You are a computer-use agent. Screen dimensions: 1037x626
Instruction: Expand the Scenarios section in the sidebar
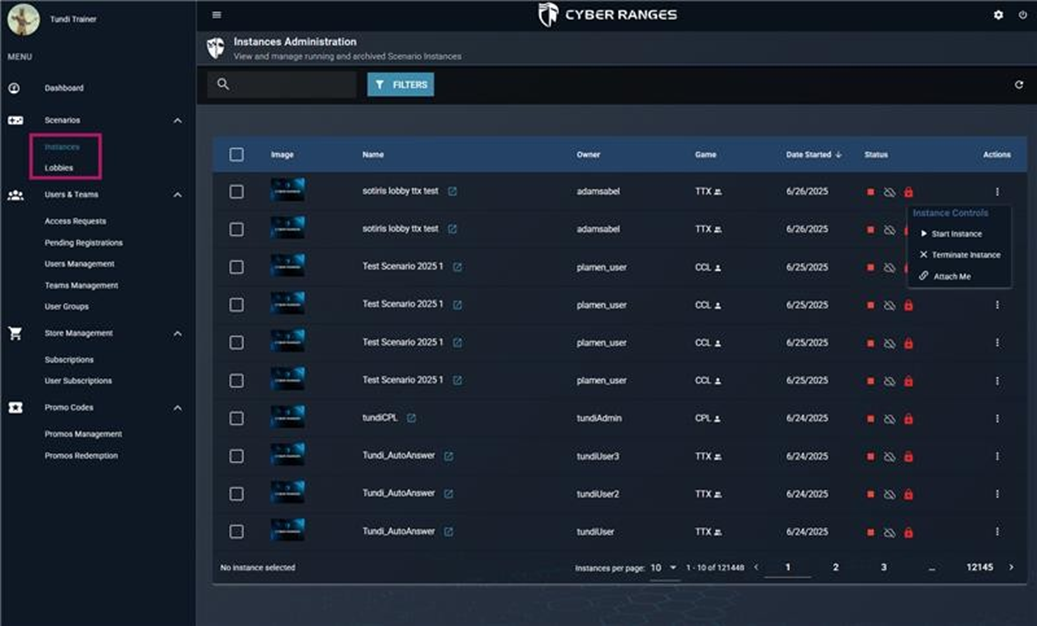pos(177,119)
